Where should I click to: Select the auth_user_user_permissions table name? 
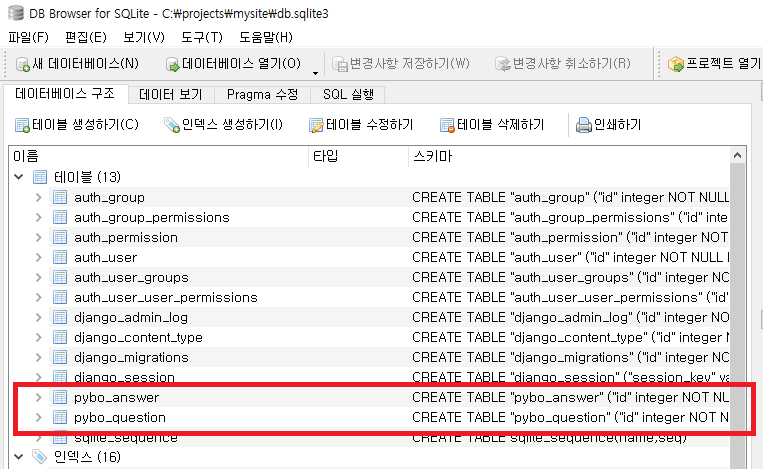pos(165,297)
